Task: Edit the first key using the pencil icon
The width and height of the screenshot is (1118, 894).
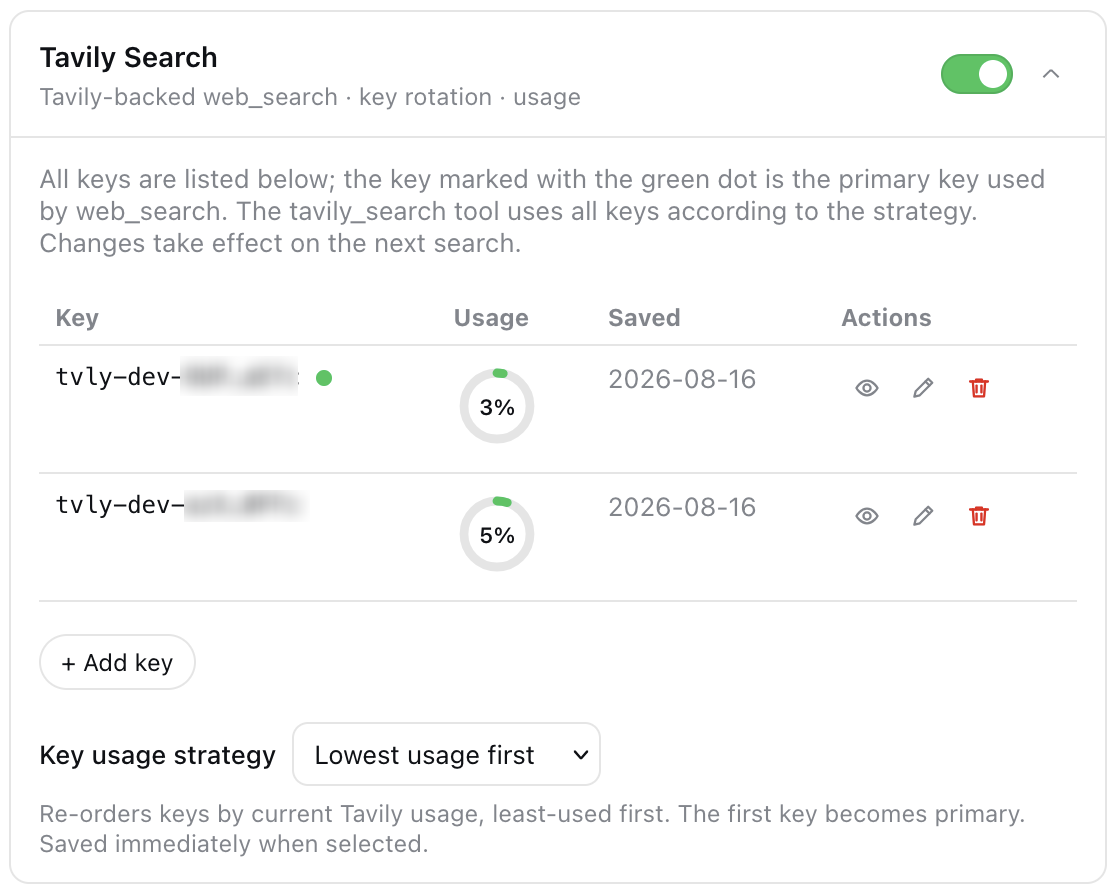Action: point(923,388)
